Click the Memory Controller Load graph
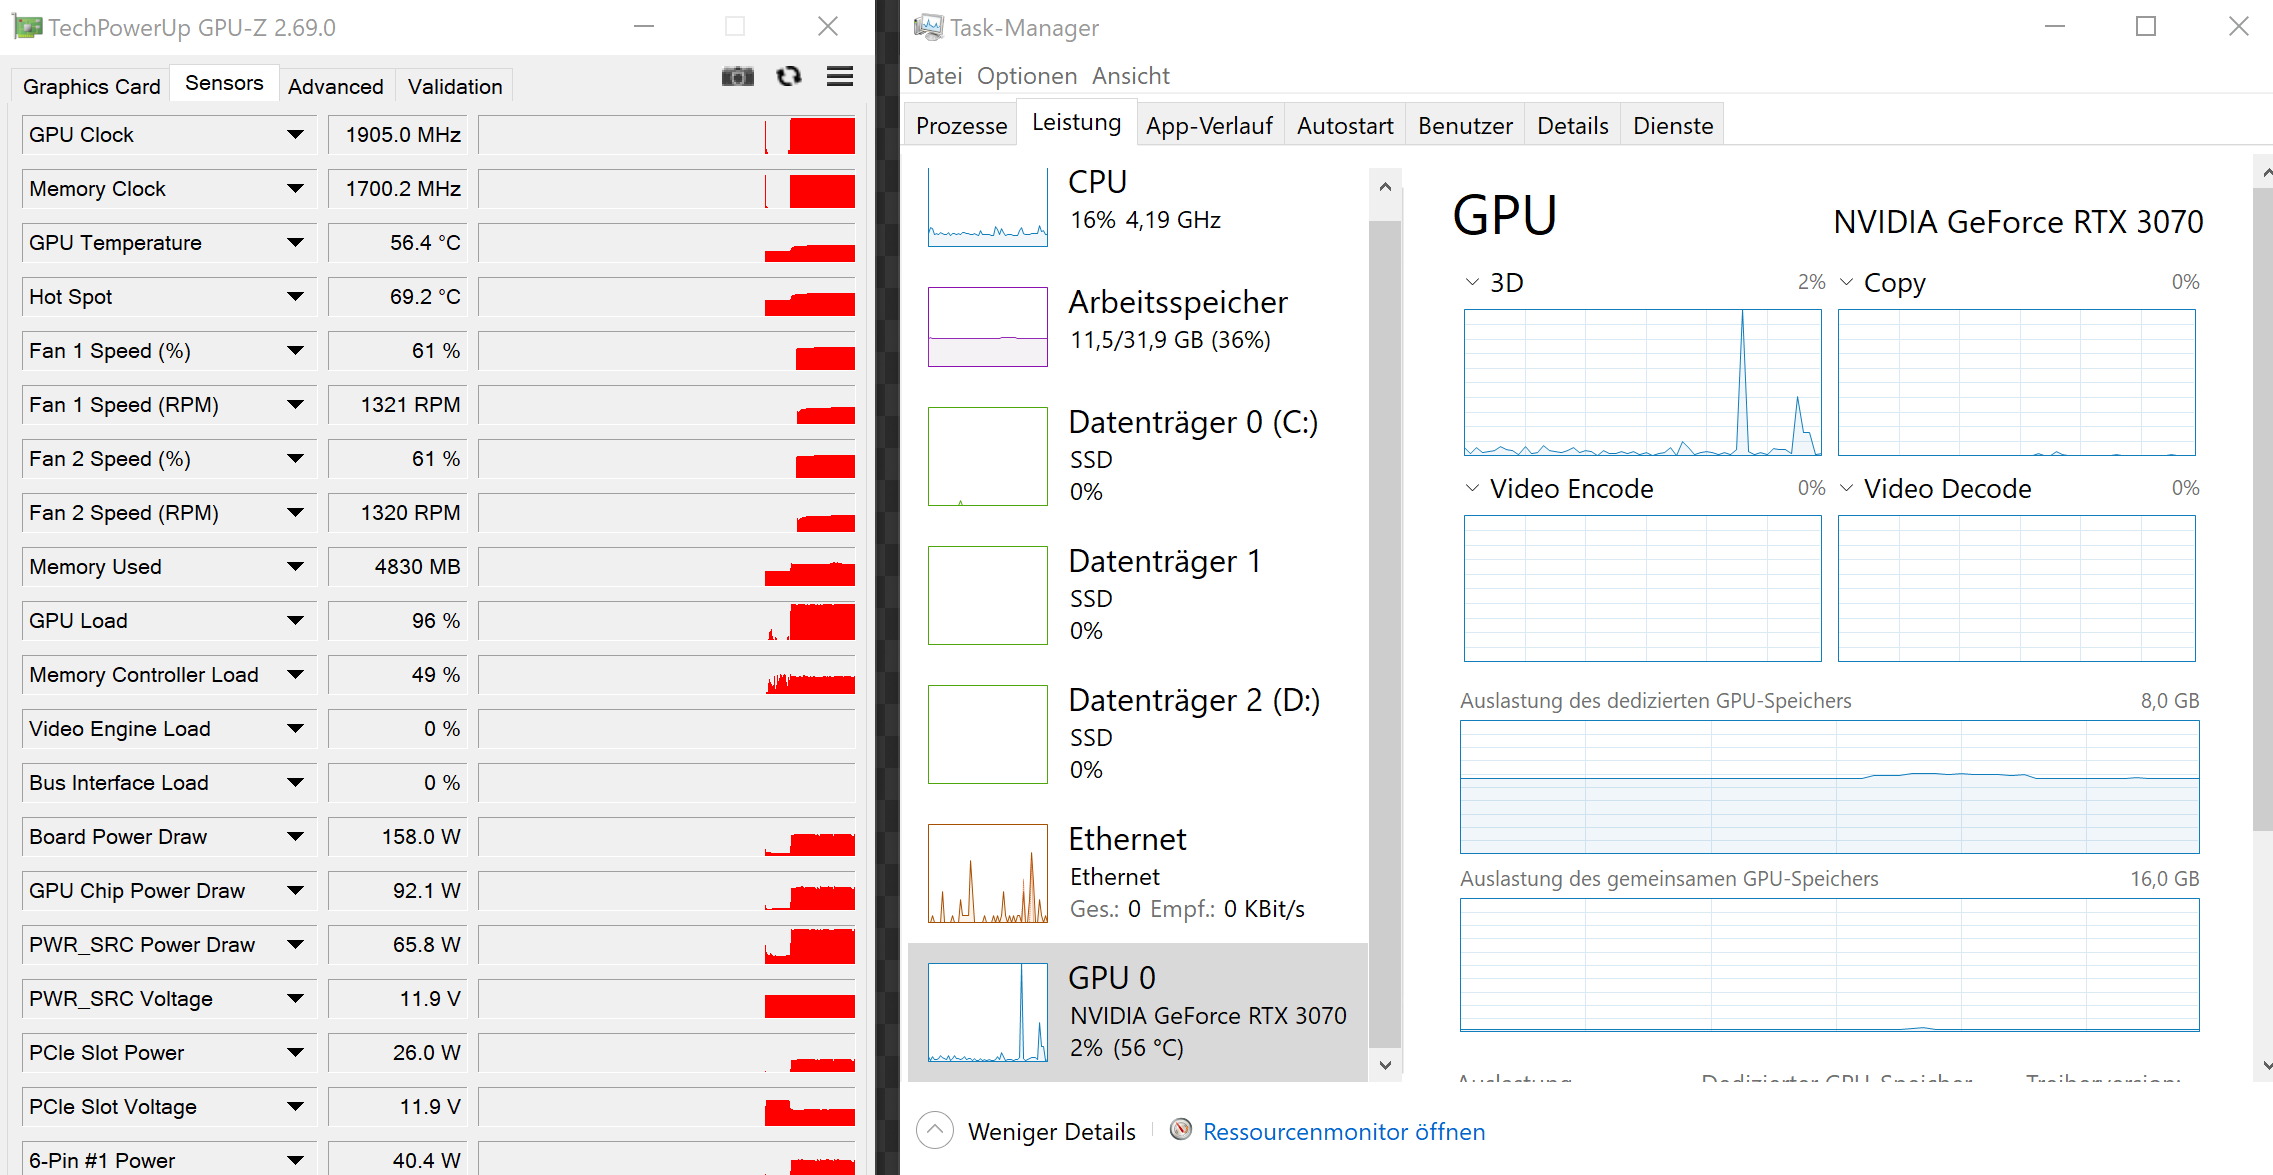Viewport: 2273px width, 1175px height. (666, 675)
